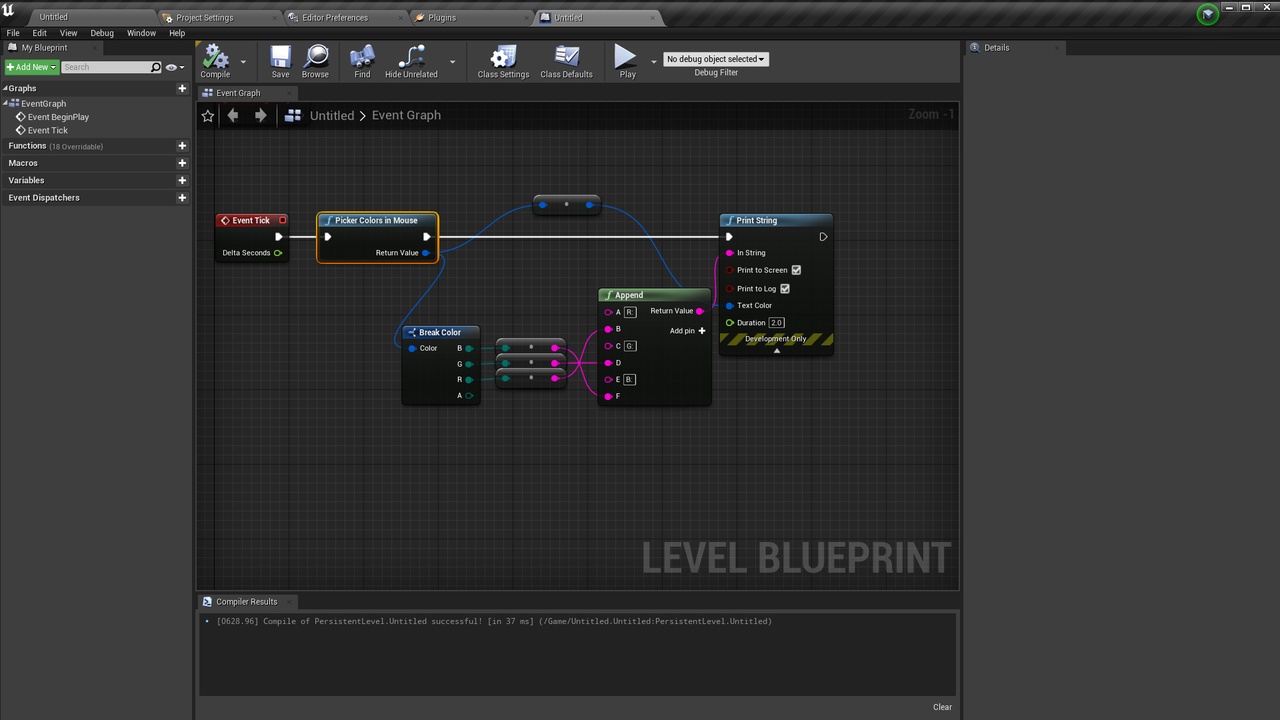Open the Help menu

(177, 33)
